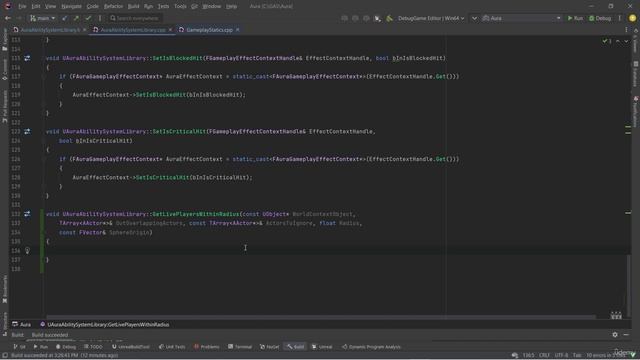Screen dimensions: 640x360
Task: Open the TODO tool window
Action: pyautogui.click(x=93, y=347)
